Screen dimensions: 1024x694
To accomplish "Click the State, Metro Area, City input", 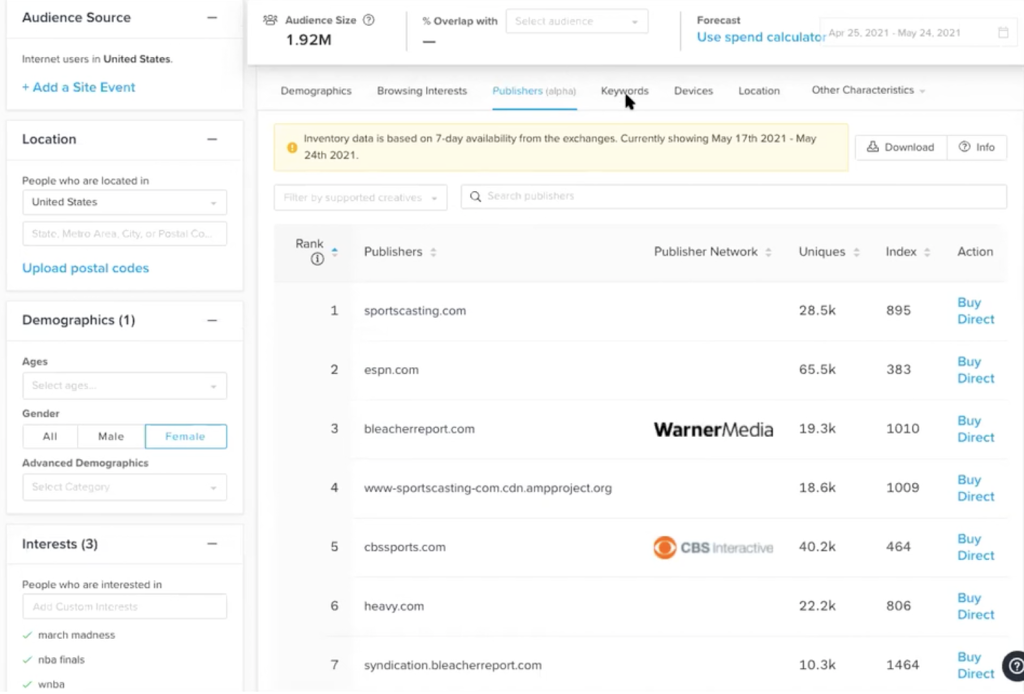I will click(x=124, y=234).
